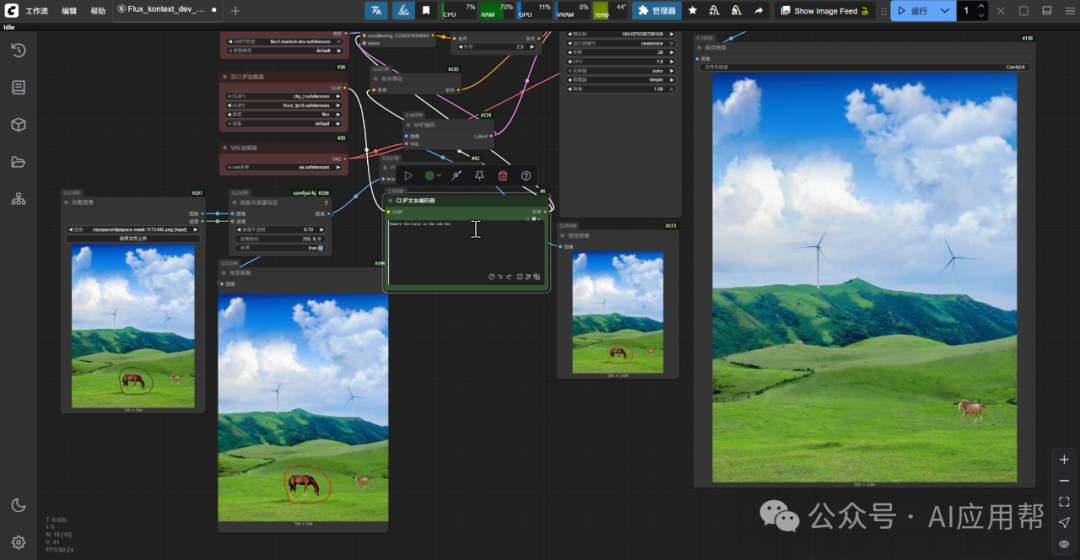Click the CLIP文本编码器 node title

415,200
